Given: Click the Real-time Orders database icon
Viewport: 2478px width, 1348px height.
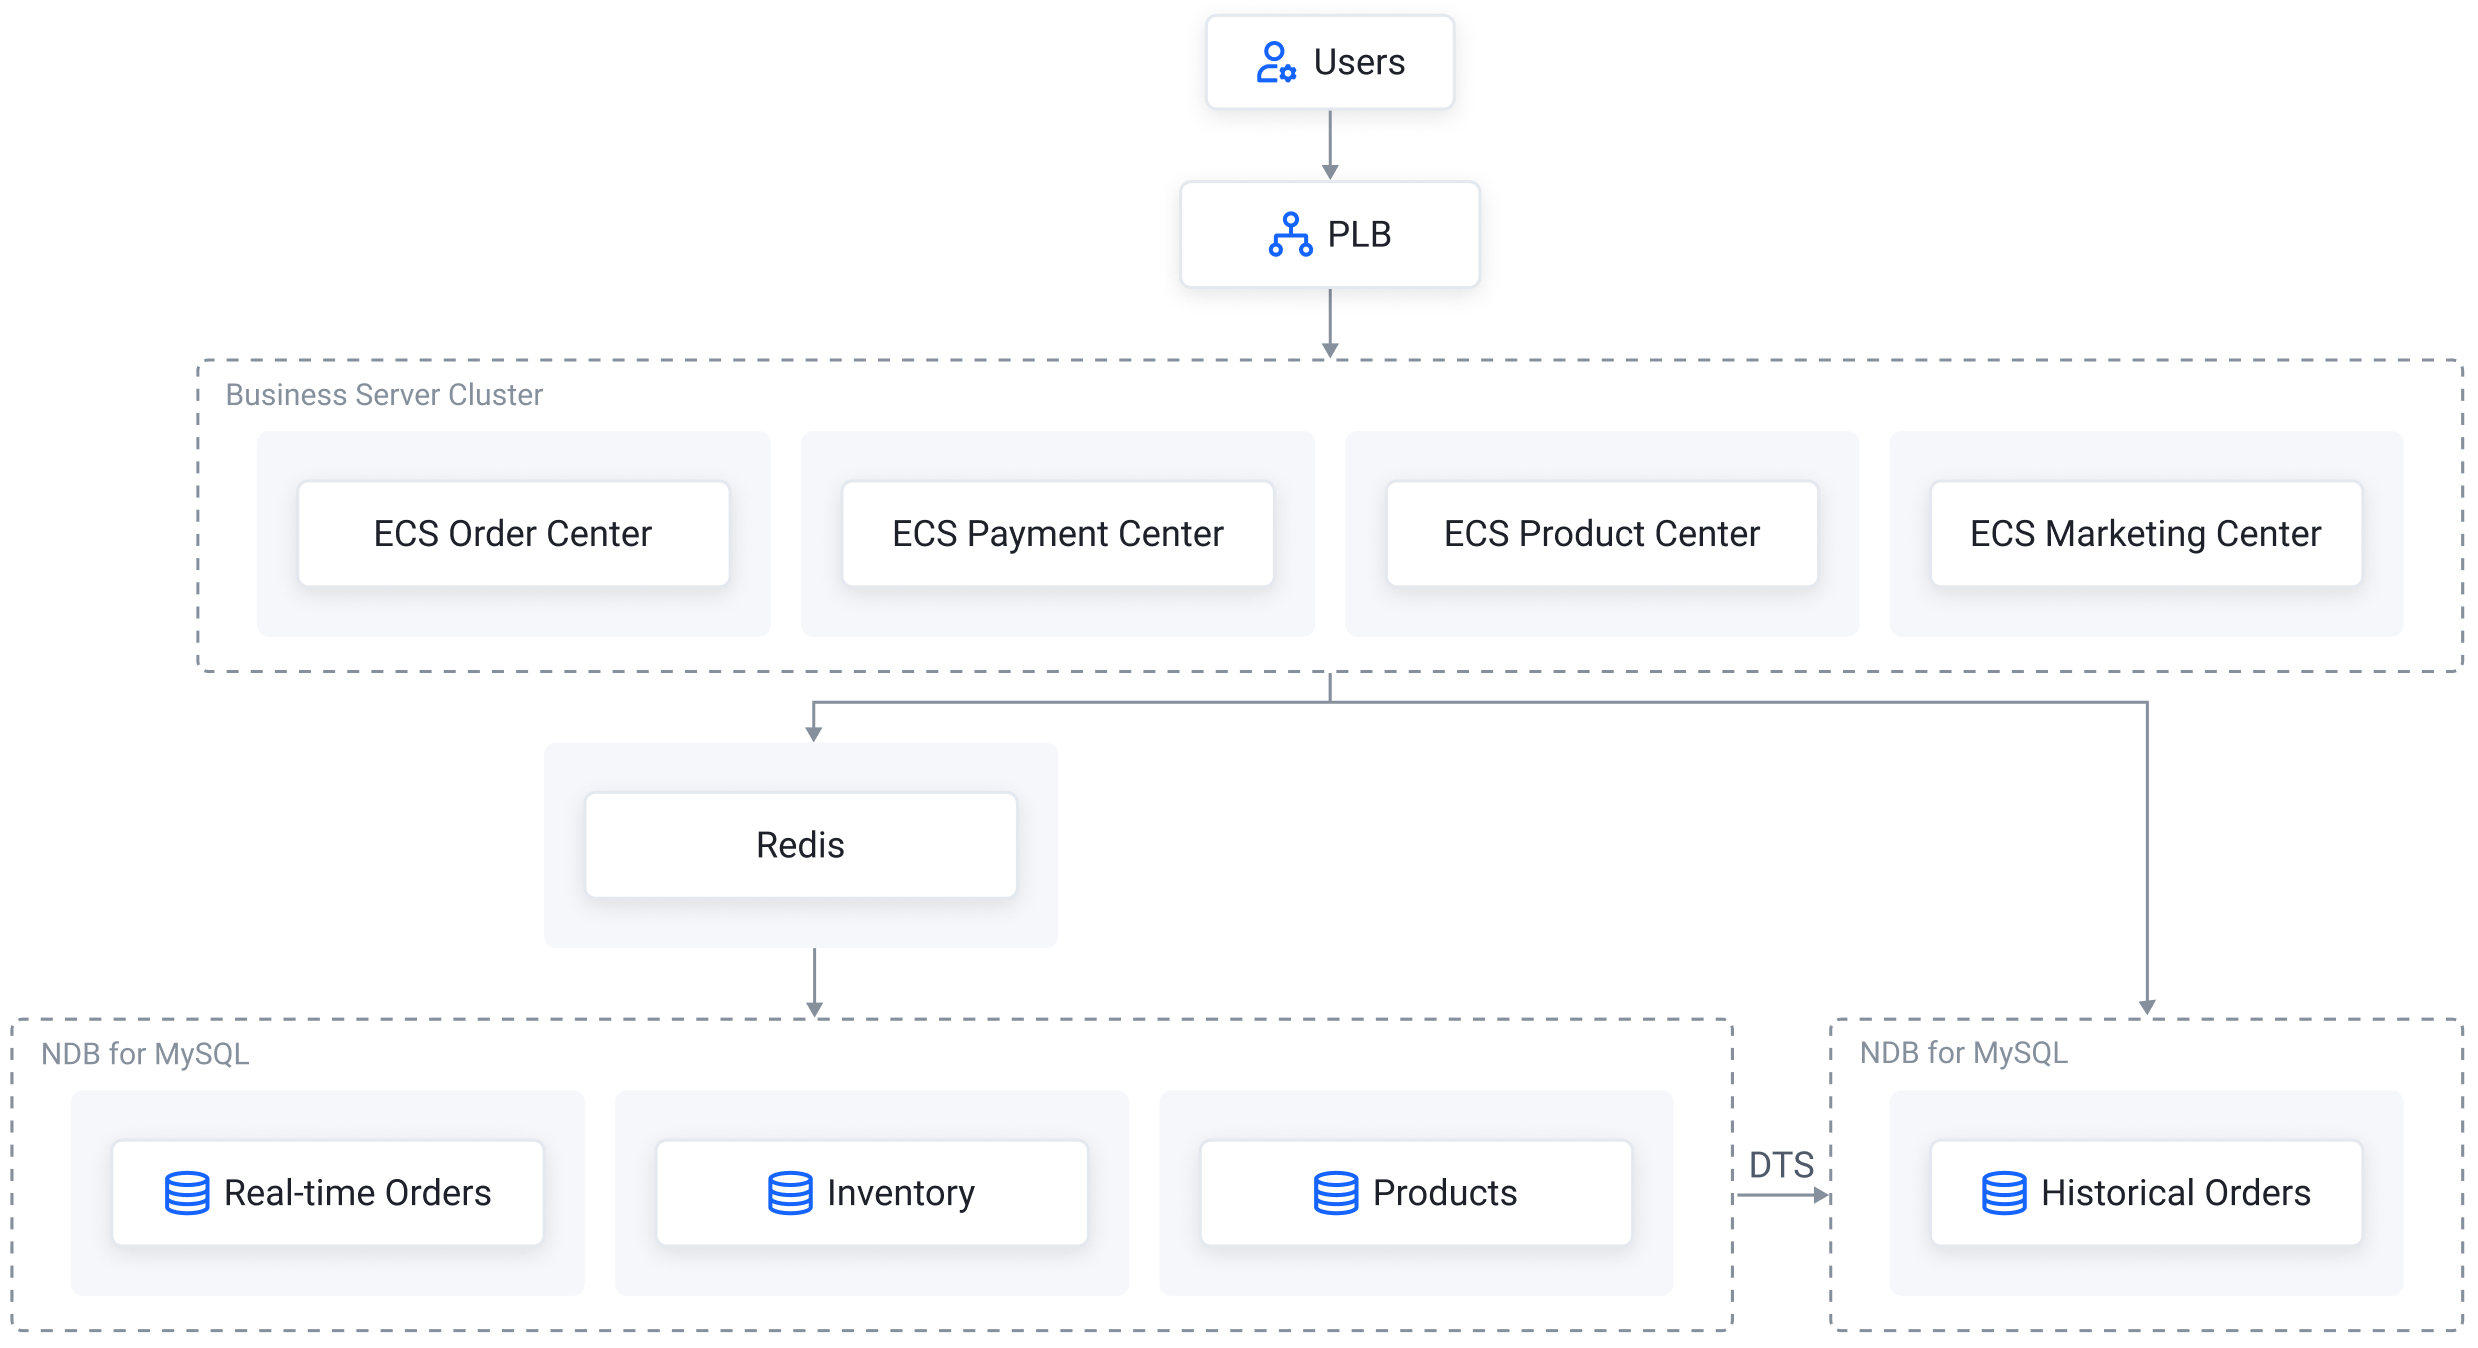Looking at the screenshot, I should tap(187, 1193).
